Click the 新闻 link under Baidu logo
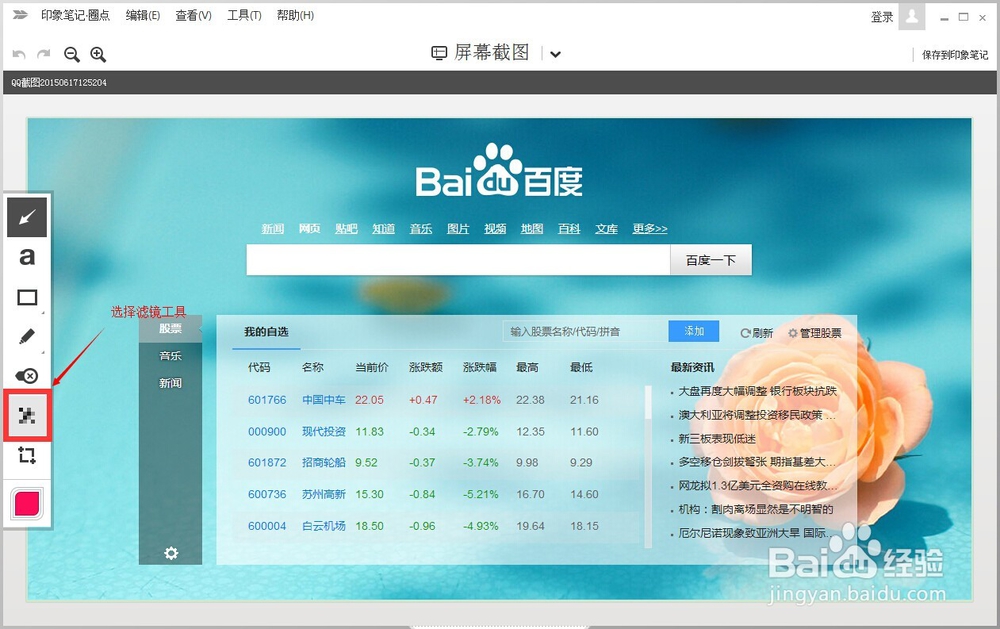Image resolution: width=1000 pixels, height=629 pixels. pos(272,228)
